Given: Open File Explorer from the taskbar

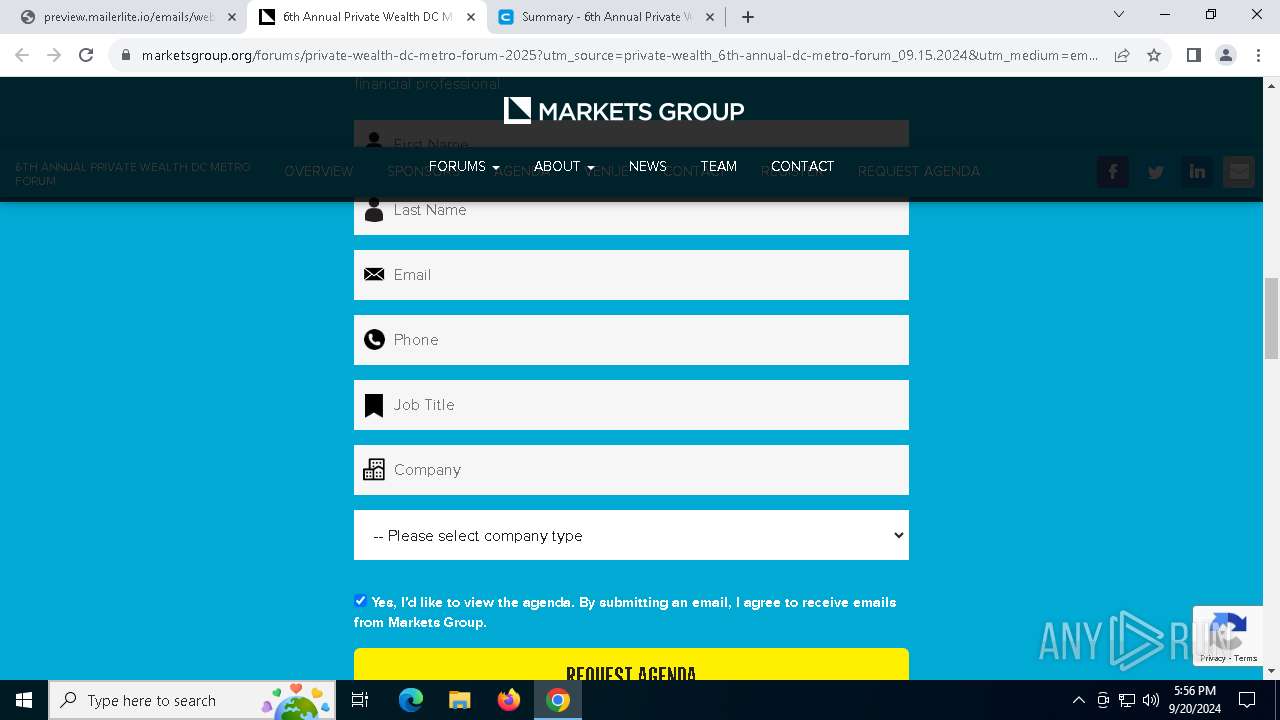Looking at the screenshot, I should [x=459, y=700].
